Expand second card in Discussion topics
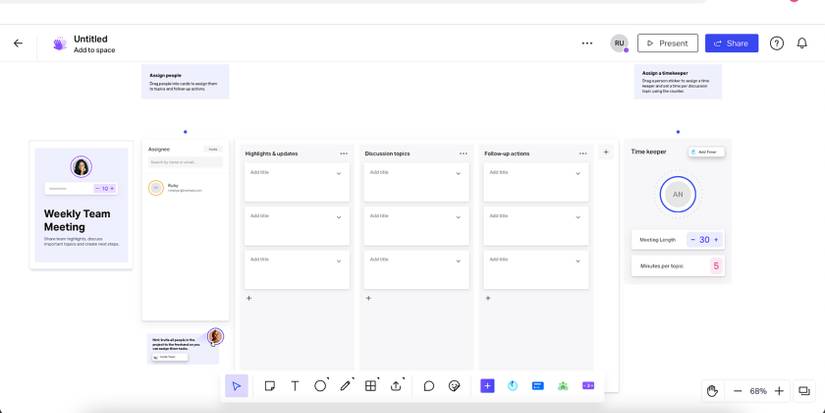 click(x=458, y=217)
